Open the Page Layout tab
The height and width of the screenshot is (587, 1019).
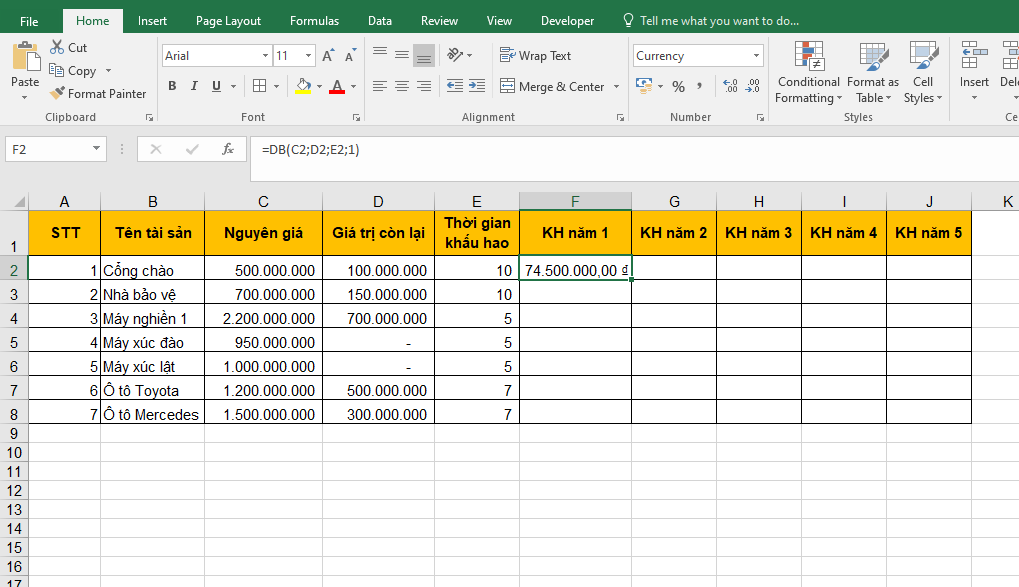click(x=228, y=21)
